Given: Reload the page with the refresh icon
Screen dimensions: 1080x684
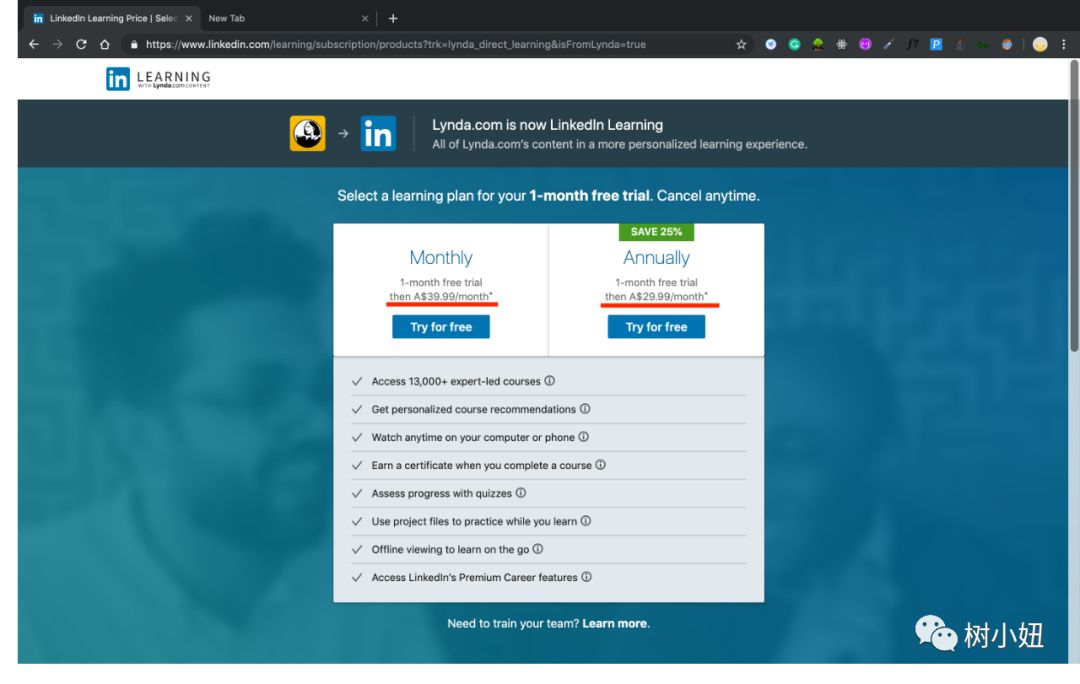Looking at the screenshot, I should (81, 44).
